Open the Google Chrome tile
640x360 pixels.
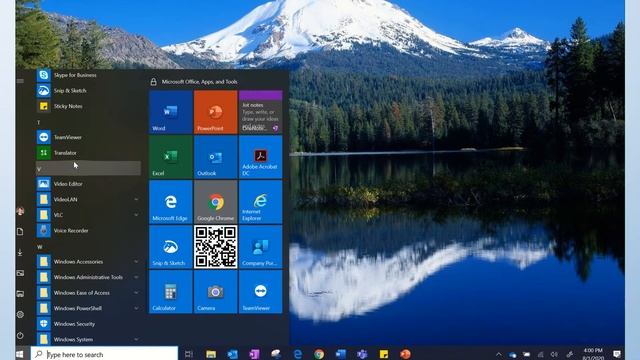[x=216, y=202]
